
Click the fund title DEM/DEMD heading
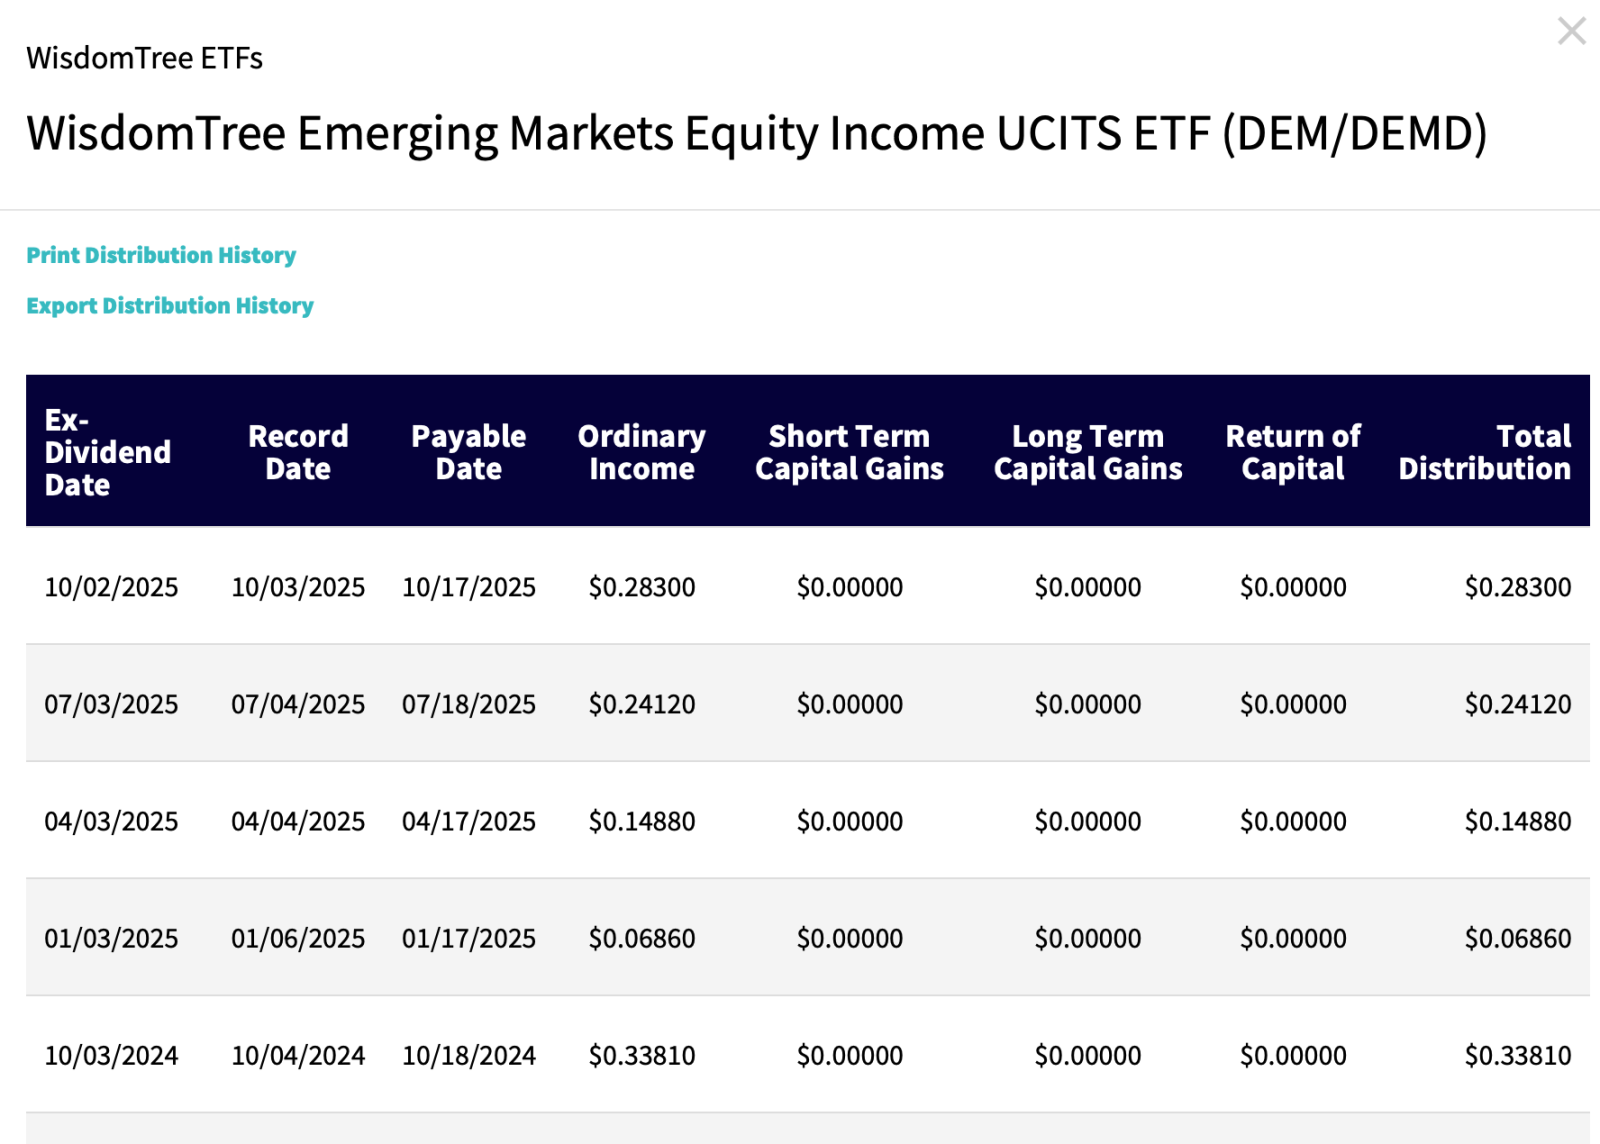(x=756, y=133)
